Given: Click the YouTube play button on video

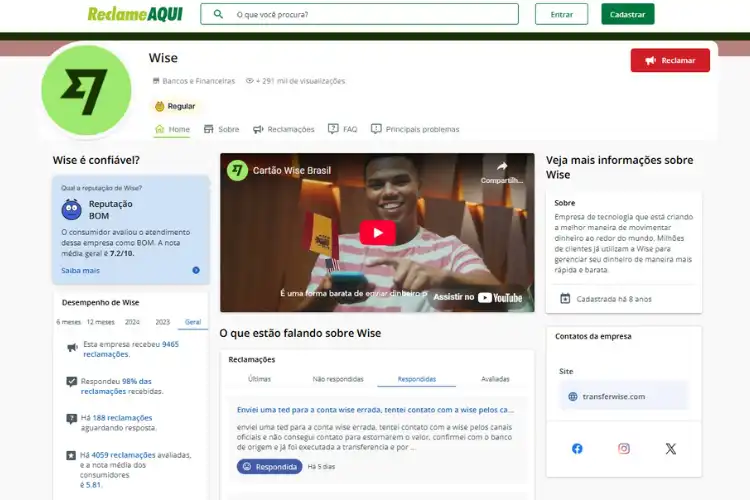Looking at the screenshot, I should point(377,233).
